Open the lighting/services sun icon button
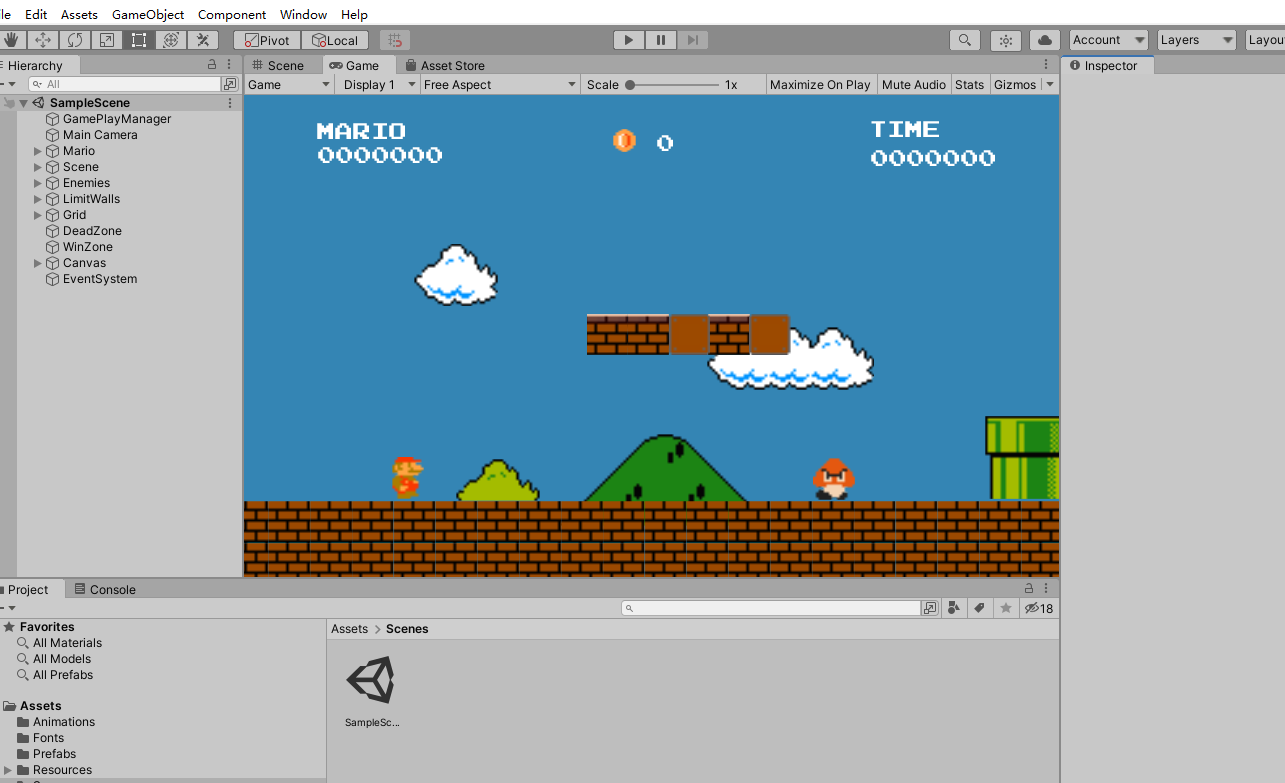Viewport: 1285px width, 783px height. 1006,40
